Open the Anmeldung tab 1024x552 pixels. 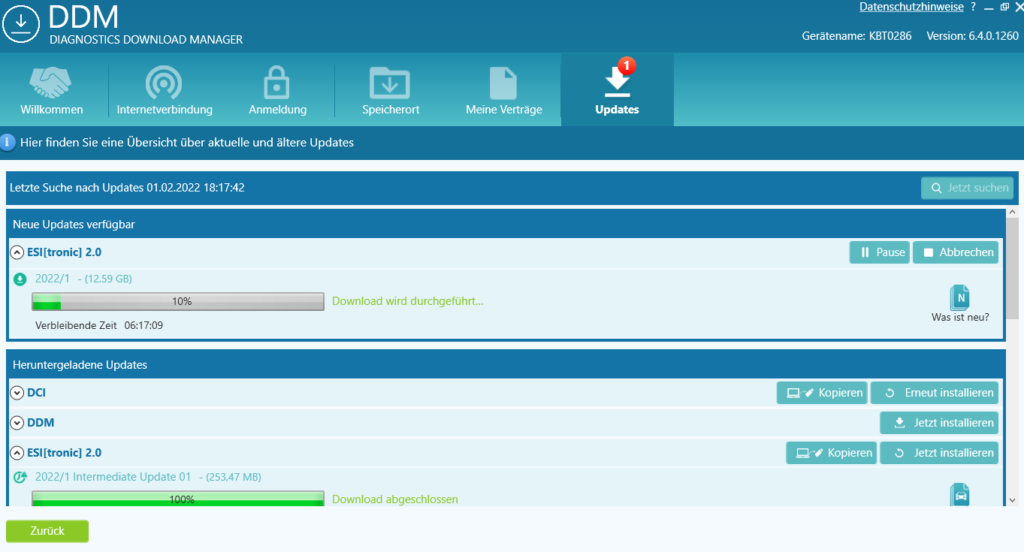pyautogui.click(x=277, y=91)
